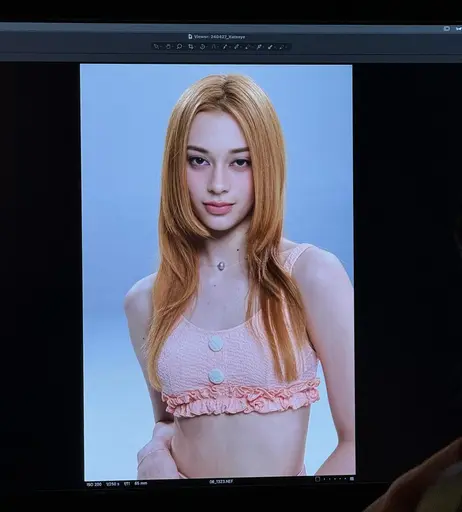The width and height of the screenshot is (462, 512).
Task: Choose the Zoom loupe tool
Action: (179, 47)
